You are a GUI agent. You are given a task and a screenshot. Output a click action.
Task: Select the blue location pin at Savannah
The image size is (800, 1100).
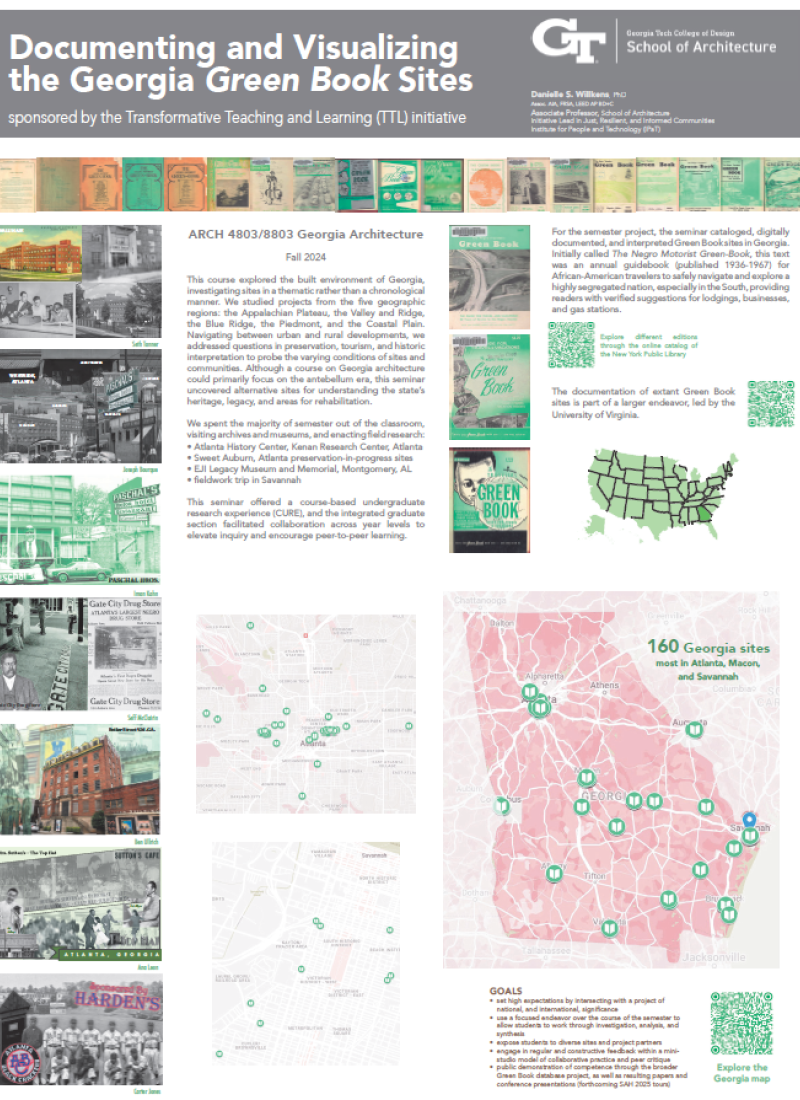tap(749, 820)
